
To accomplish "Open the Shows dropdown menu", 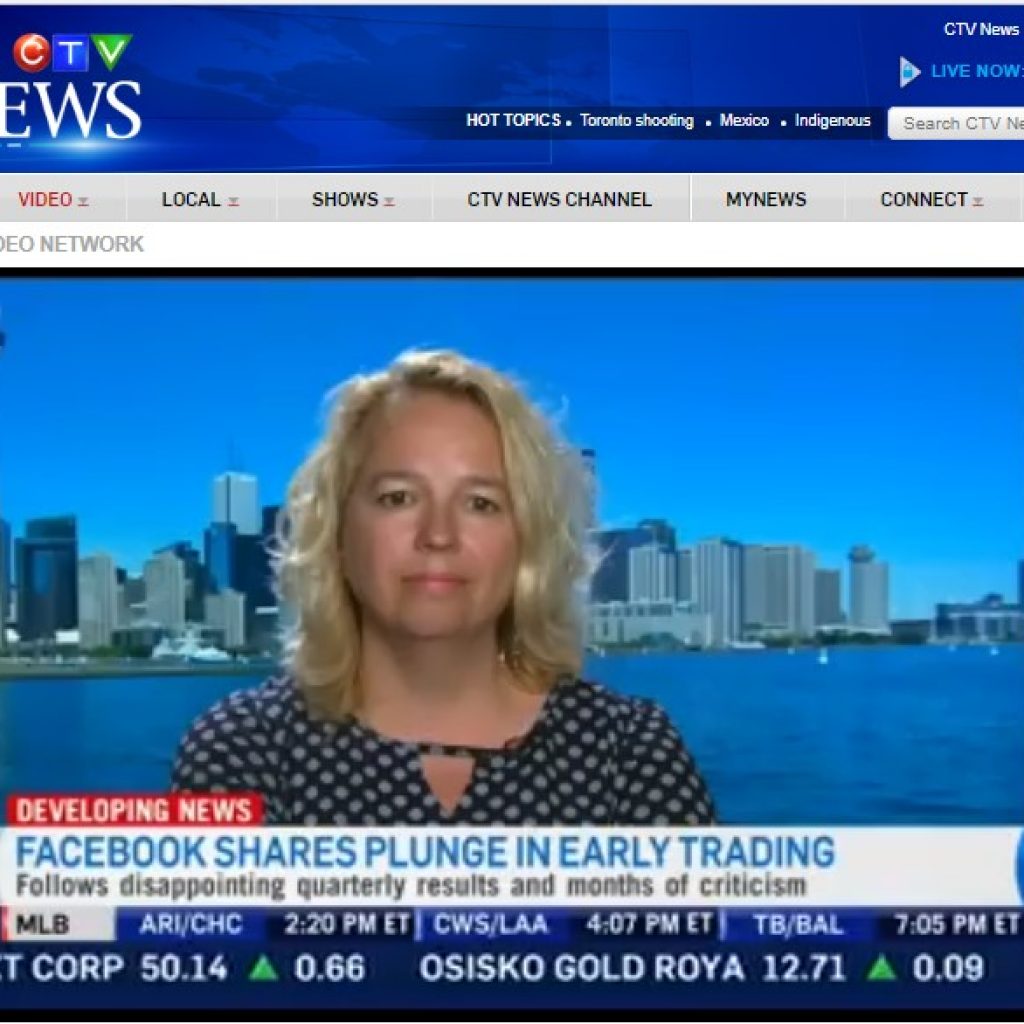I will 353,199.
